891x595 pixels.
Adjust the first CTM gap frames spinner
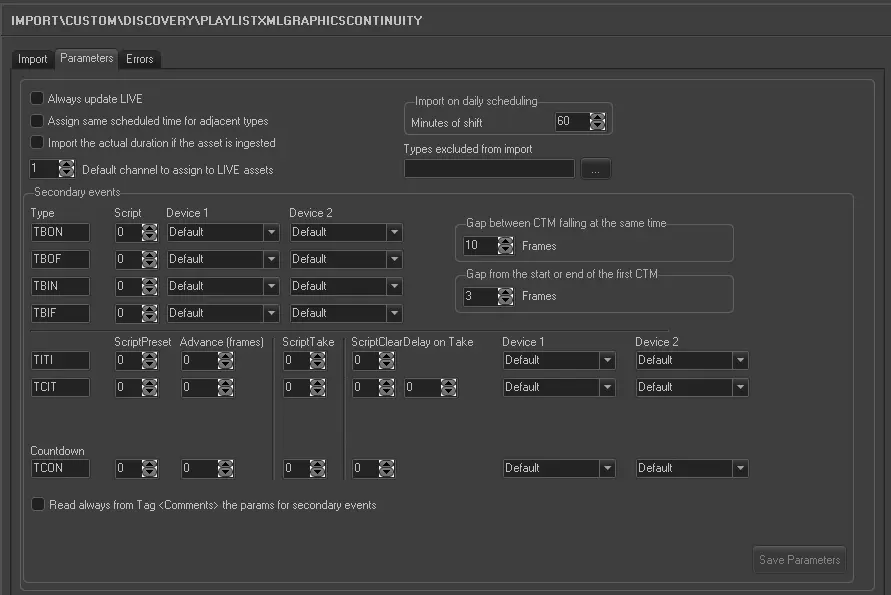[505, 296]
